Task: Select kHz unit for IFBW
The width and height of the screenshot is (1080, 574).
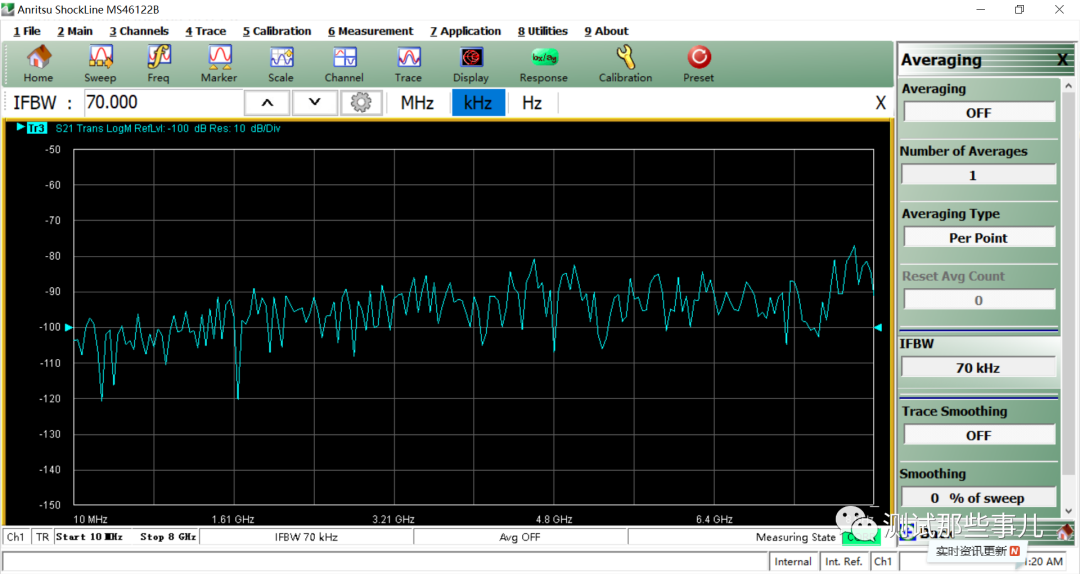Action: (x=478, y=103)
